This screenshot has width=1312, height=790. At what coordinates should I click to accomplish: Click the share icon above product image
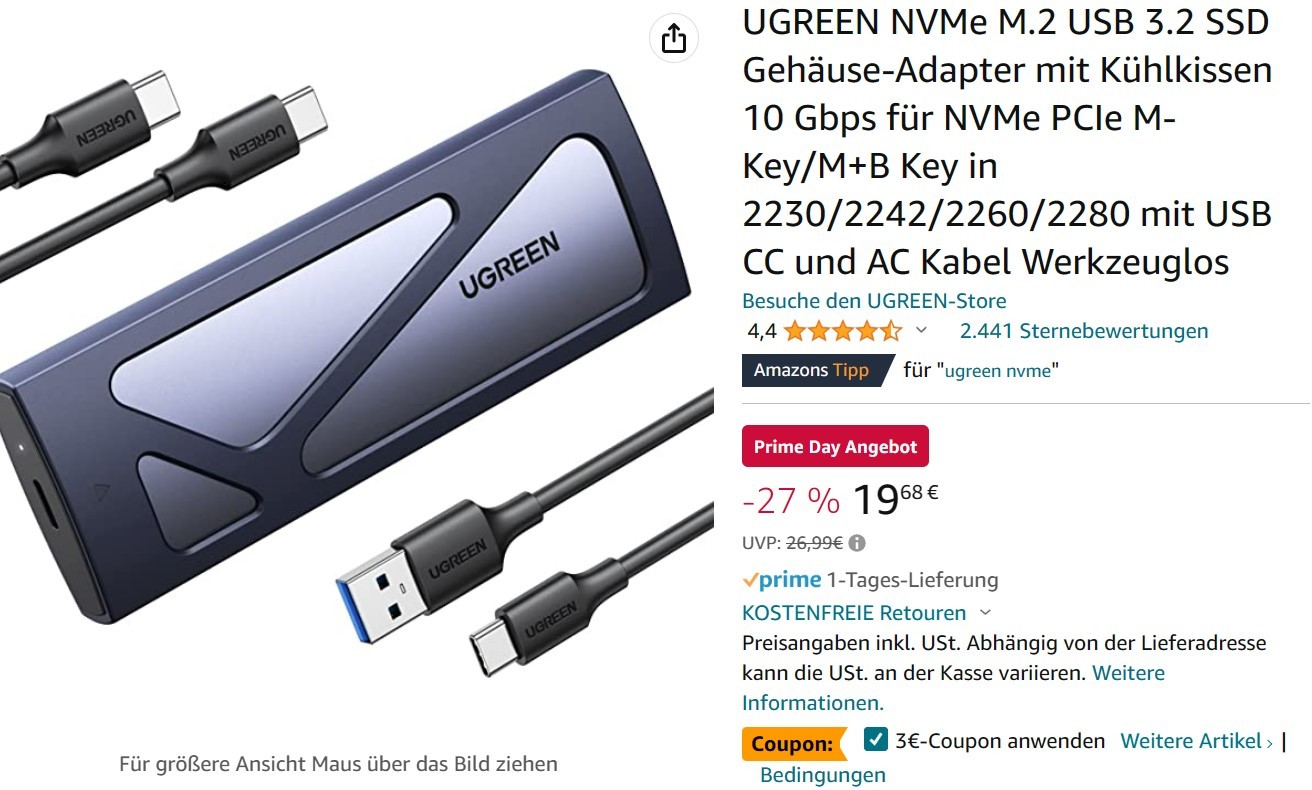674,38
